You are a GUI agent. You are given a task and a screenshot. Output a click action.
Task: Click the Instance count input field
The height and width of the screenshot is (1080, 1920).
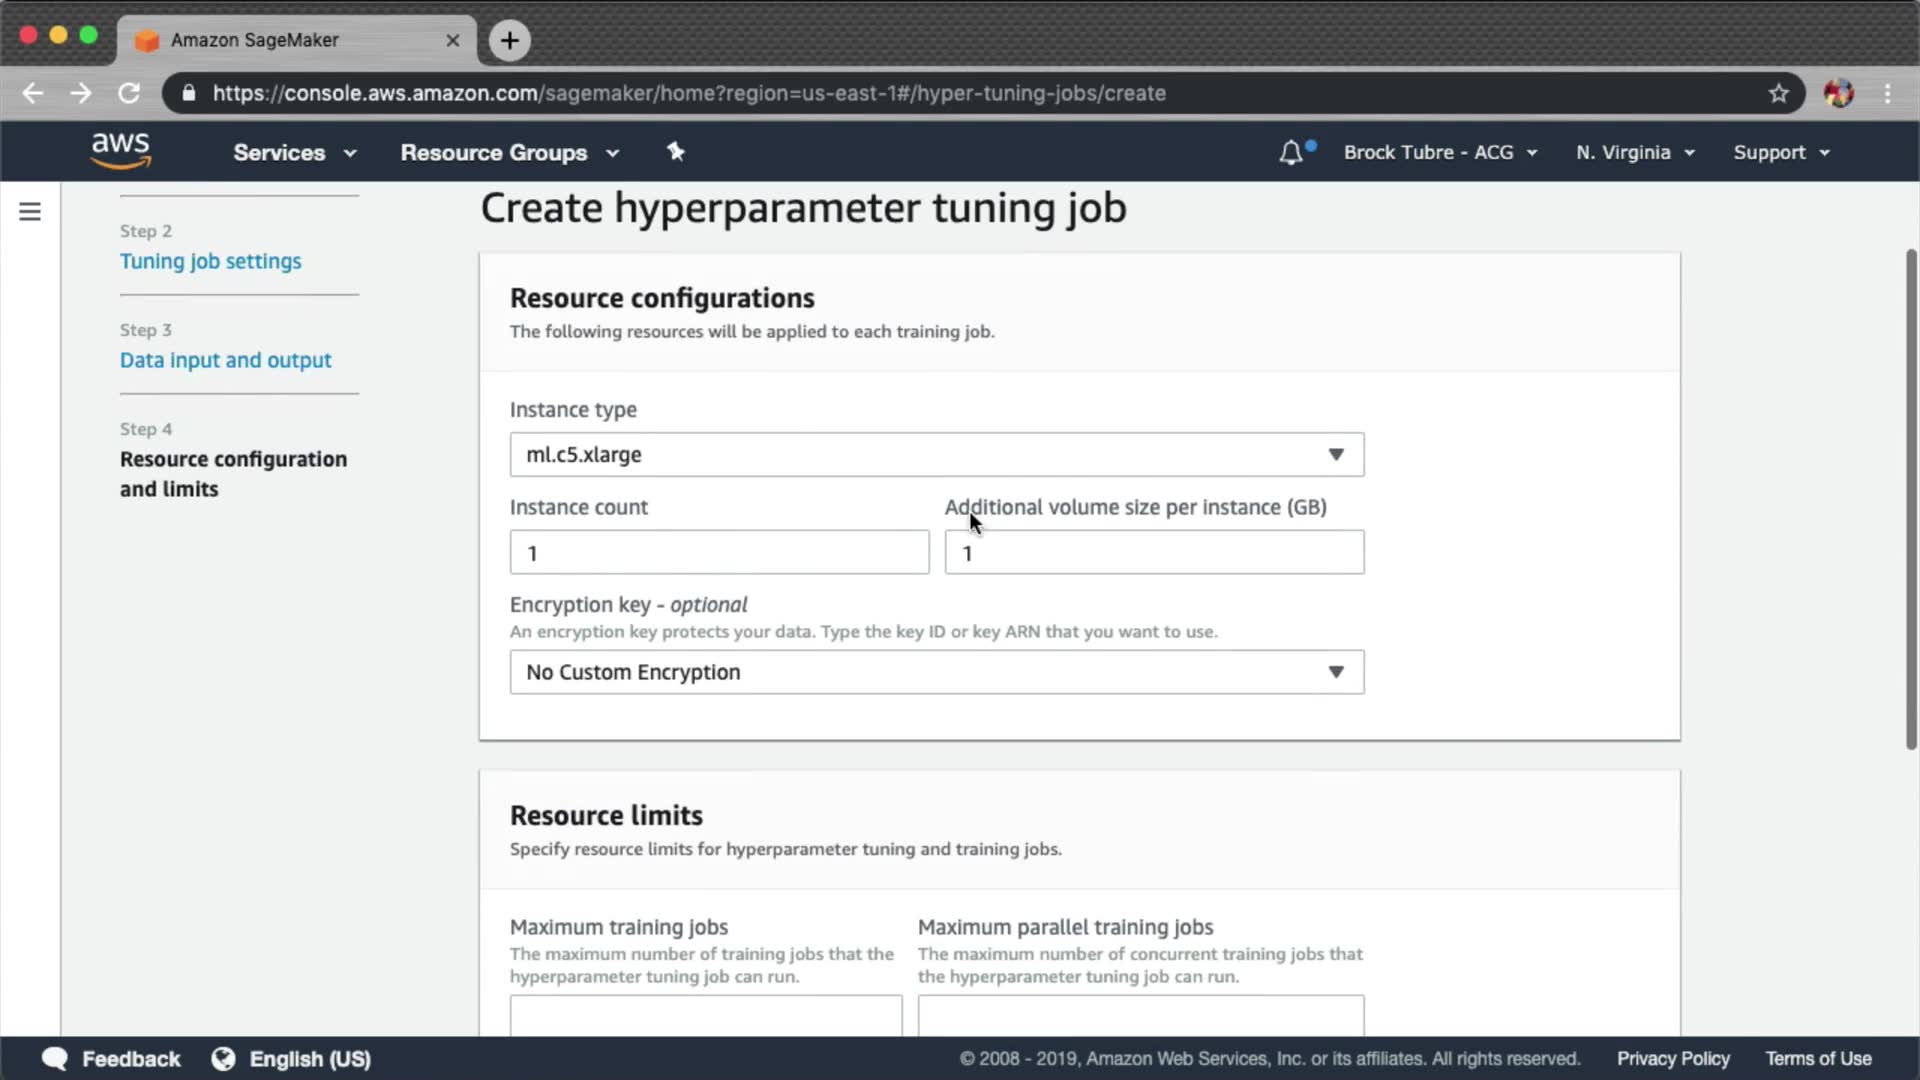click(x=719, y=553)
